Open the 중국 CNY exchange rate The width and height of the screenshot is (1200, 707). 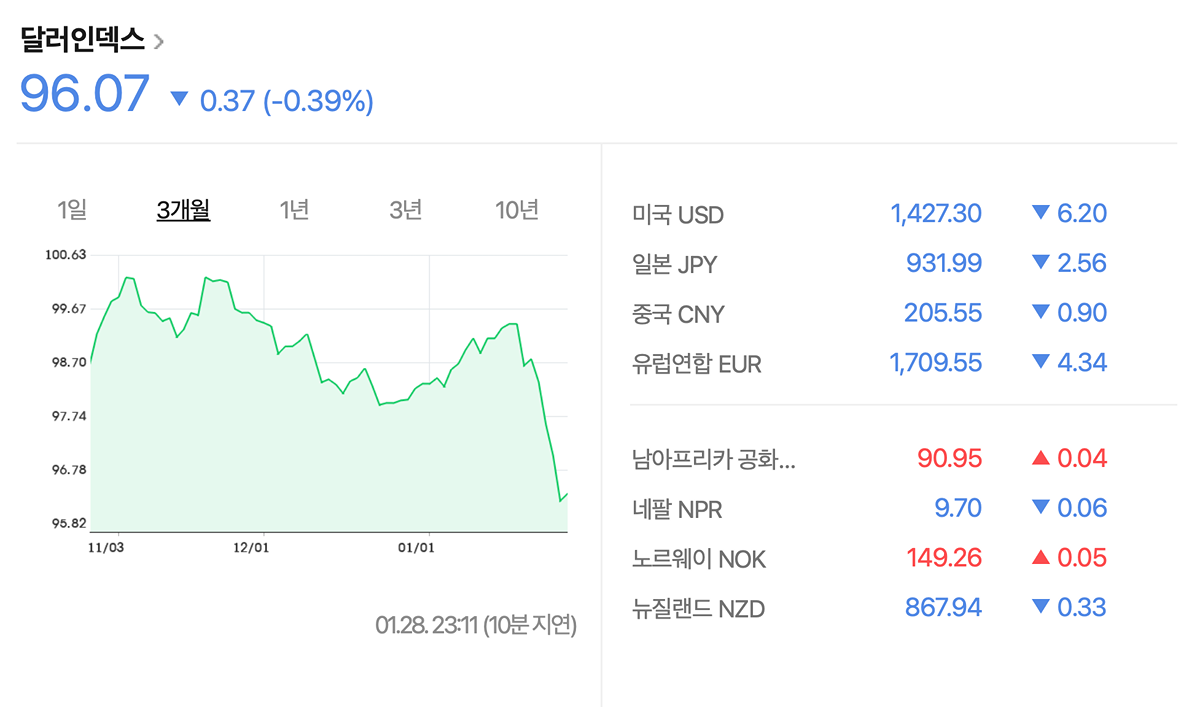click(x=678, y=315)
